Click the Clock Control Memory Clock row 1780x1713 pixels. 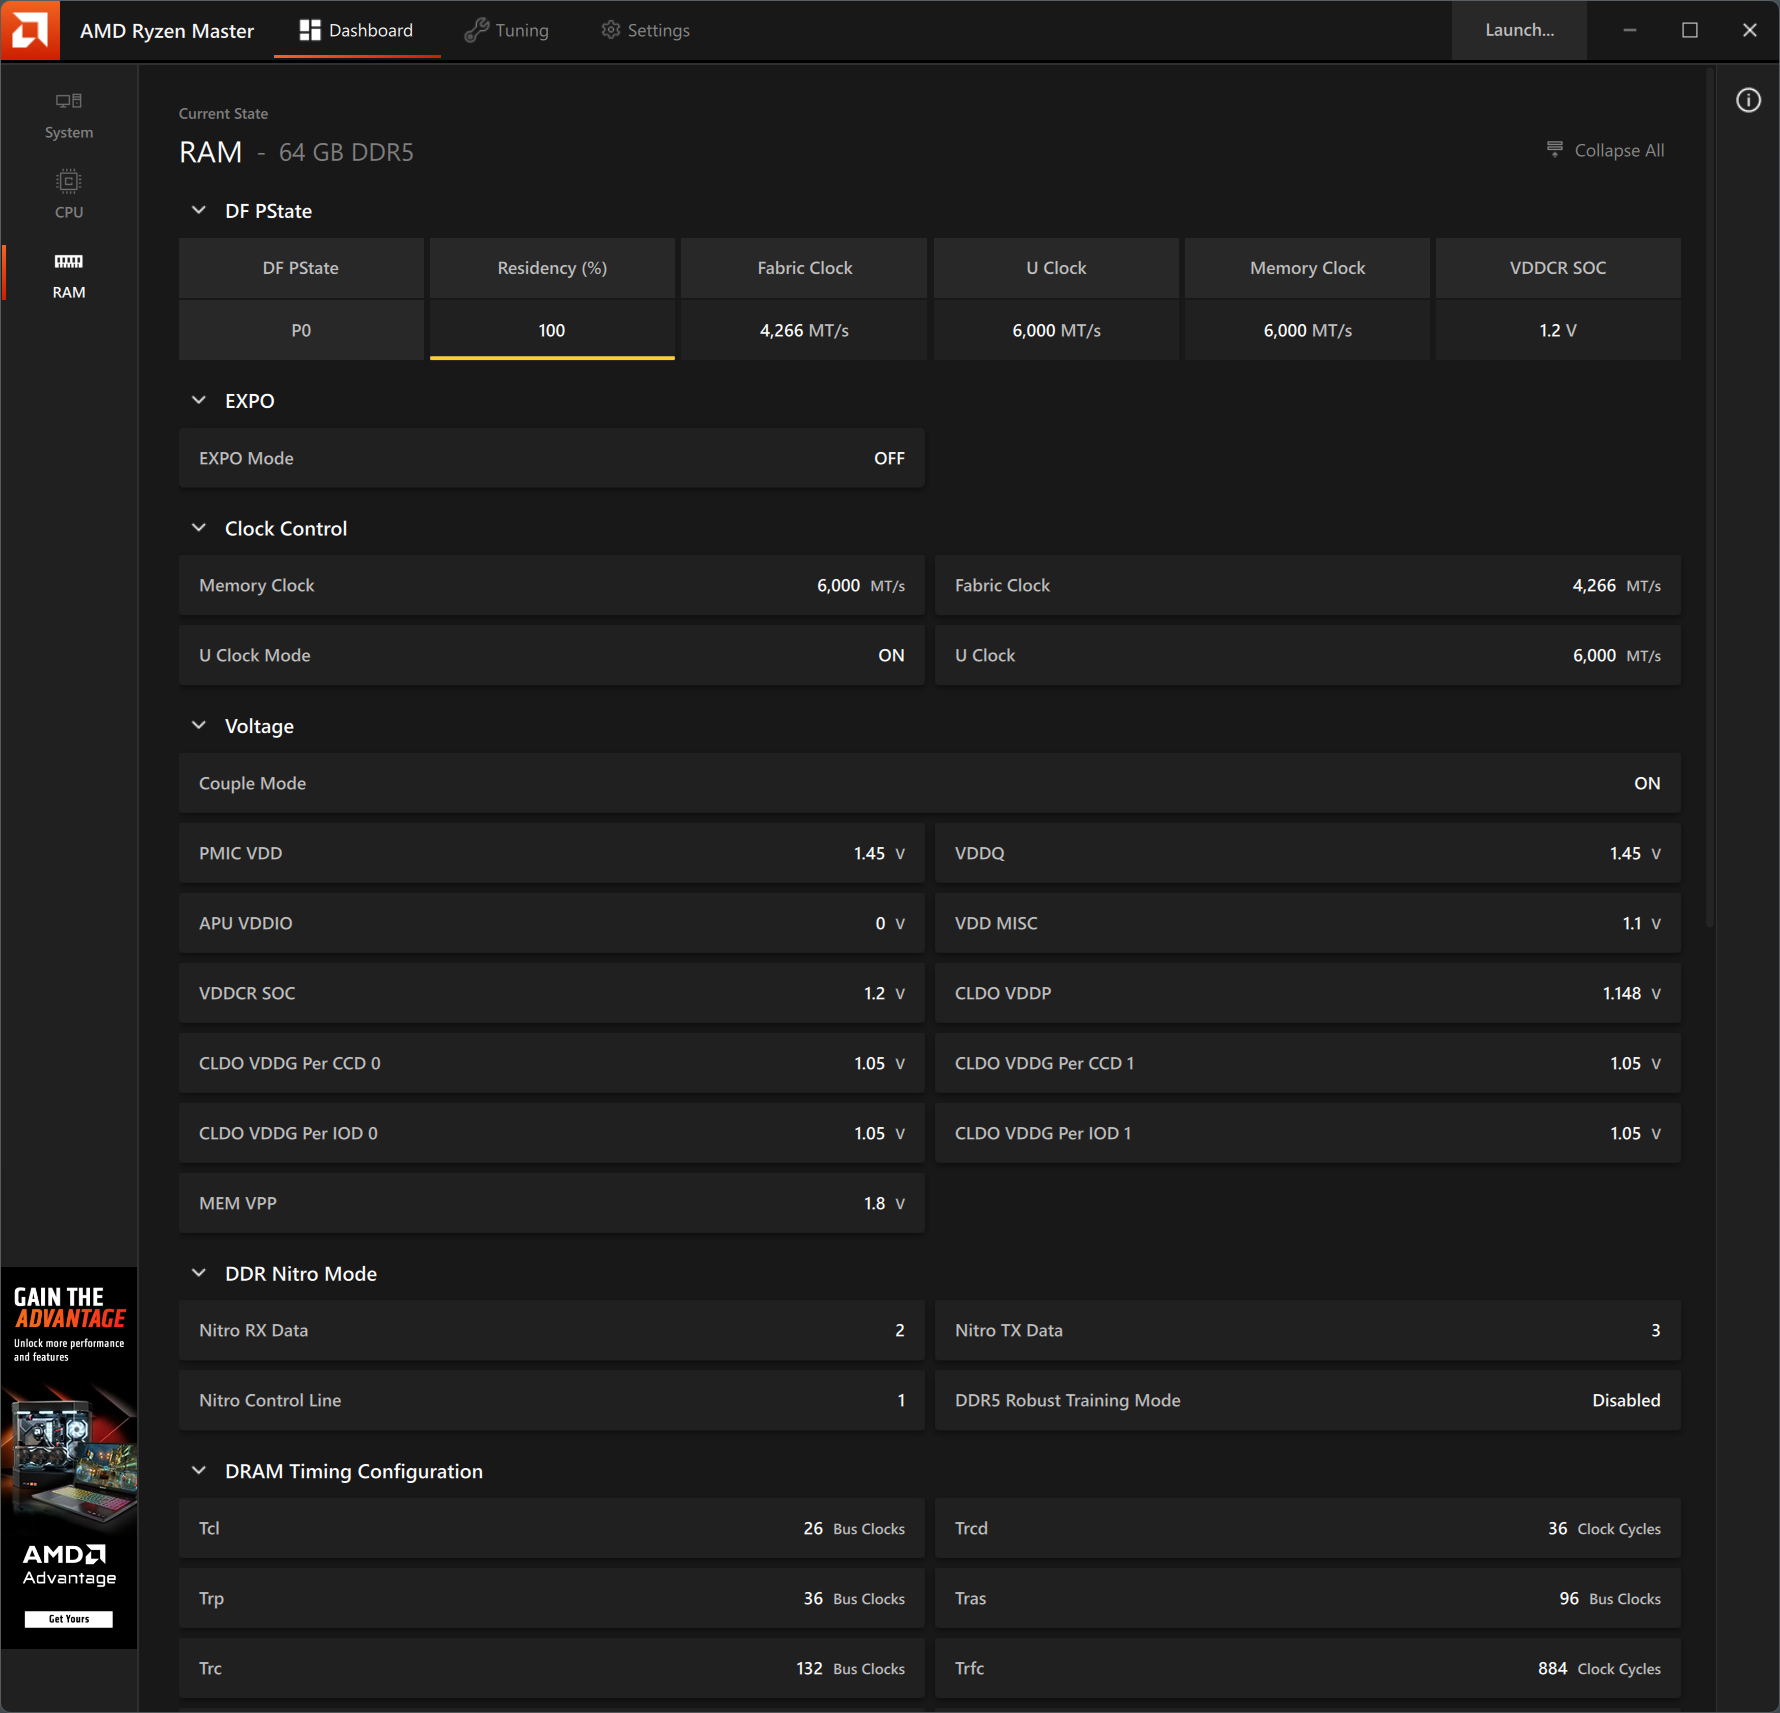[x=552, y=585]
